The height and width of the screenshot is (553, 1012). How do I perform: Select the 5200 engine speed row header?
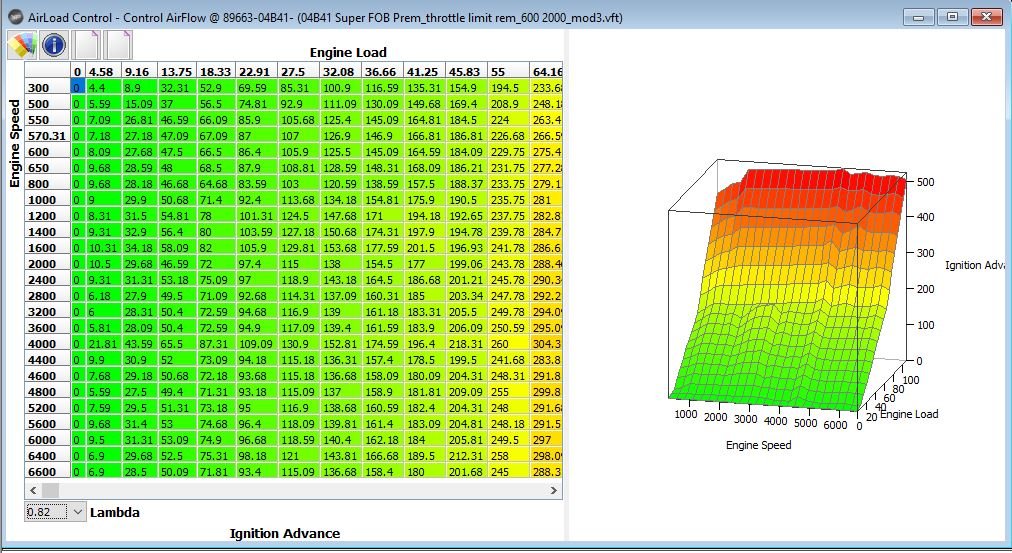(47, 407)
